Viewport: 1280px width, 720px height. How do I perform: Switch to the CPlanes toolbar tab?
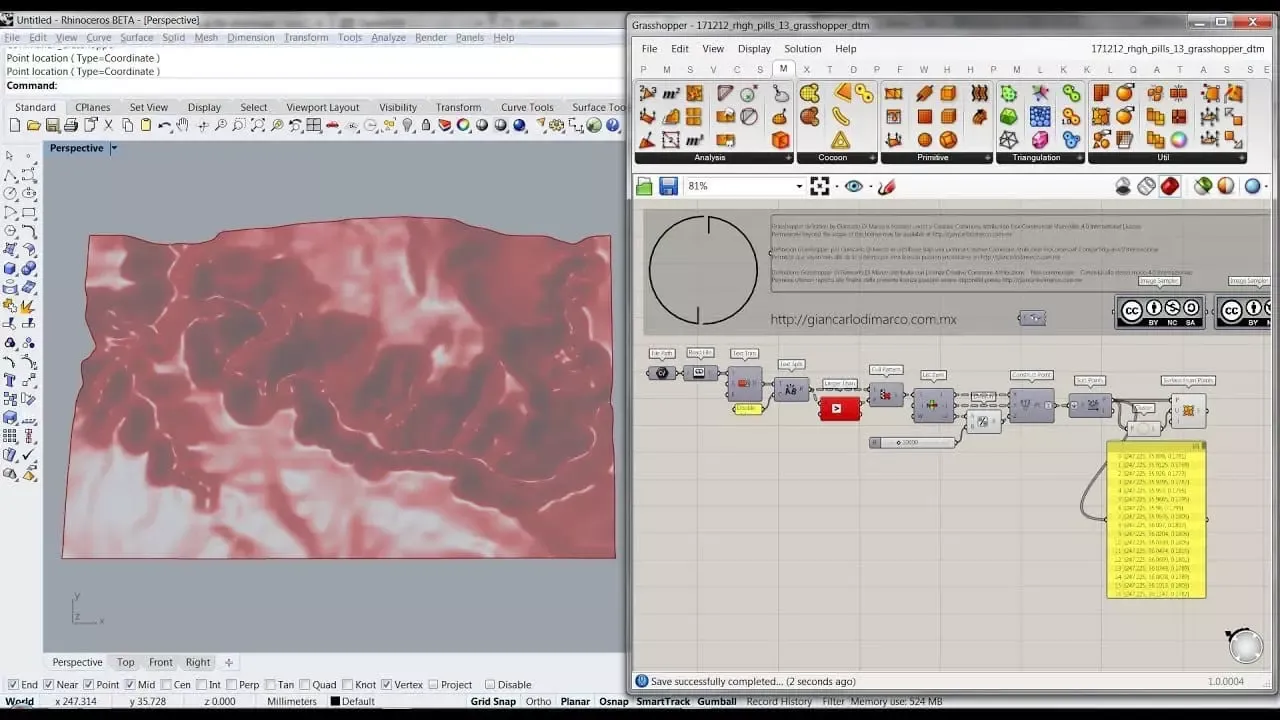click(93, 107)
